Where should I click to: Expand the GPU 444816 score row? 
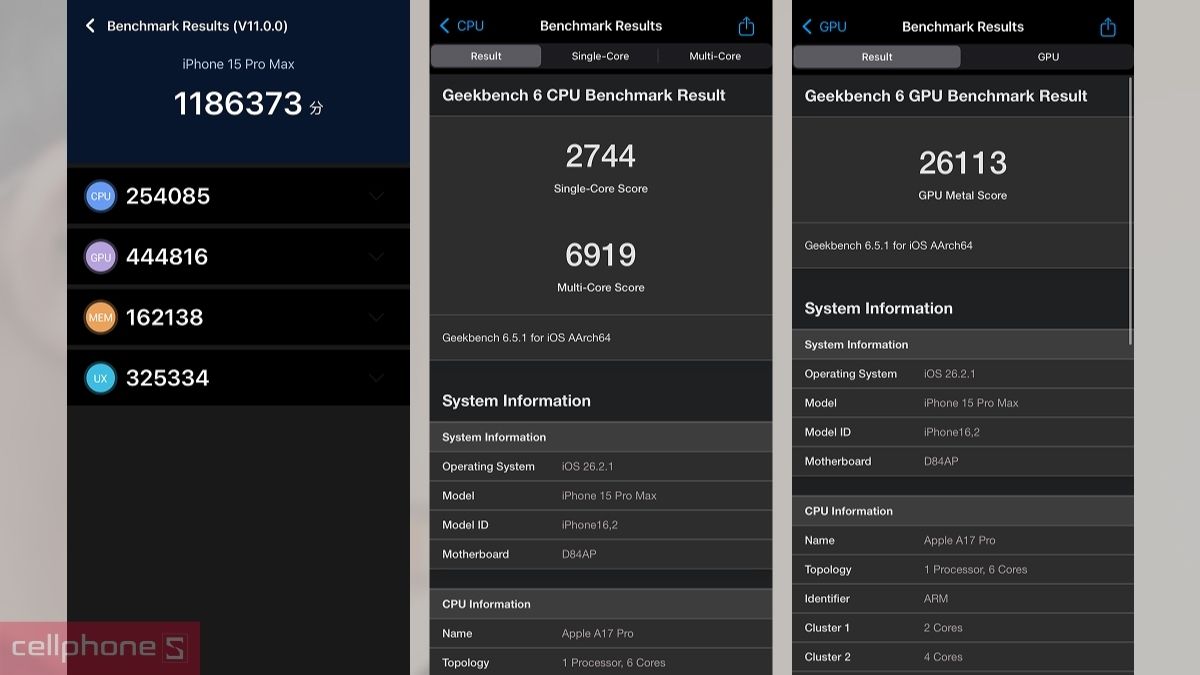(376, 257)
